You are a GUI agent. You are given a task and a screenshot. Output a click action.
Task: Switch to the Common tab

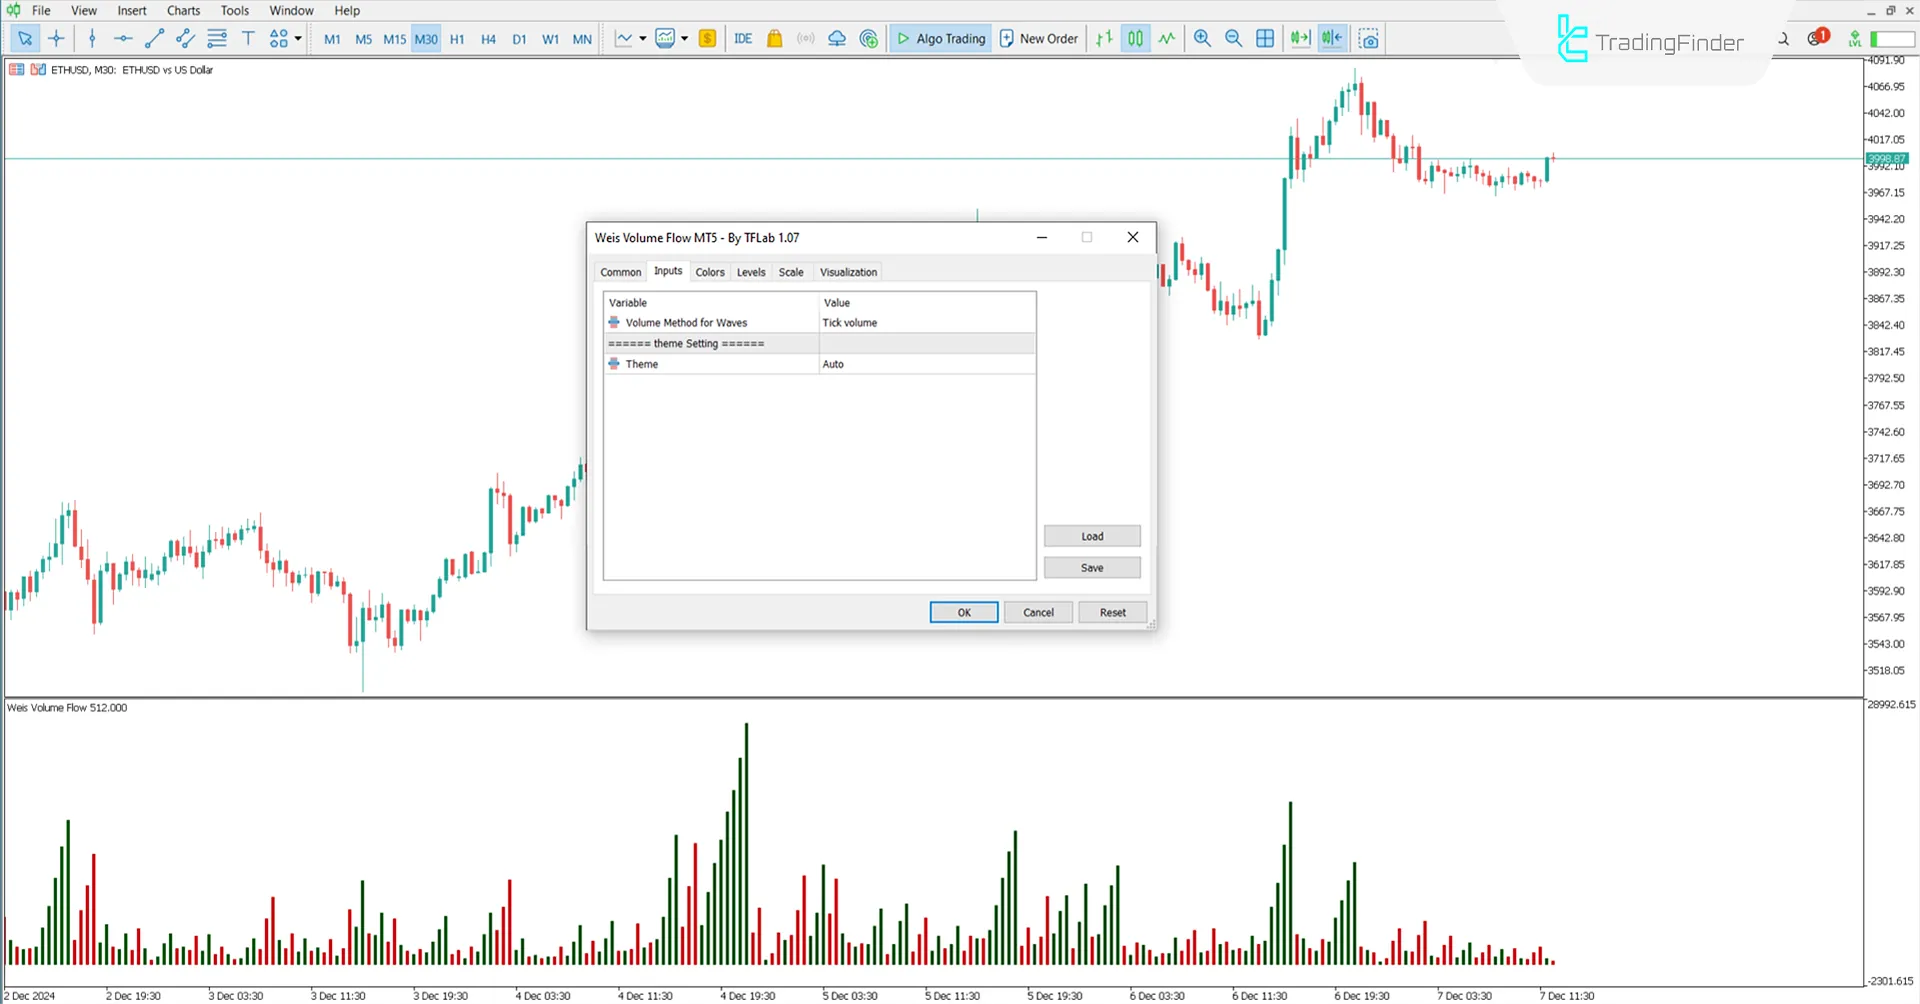[x=620, y=272]
